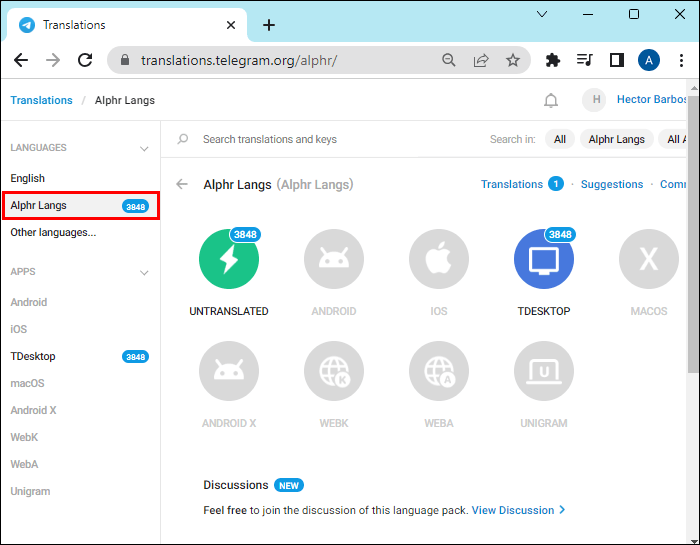700x545 pixels.
Task: Click the View Discussion link
Action: point(518,510)
